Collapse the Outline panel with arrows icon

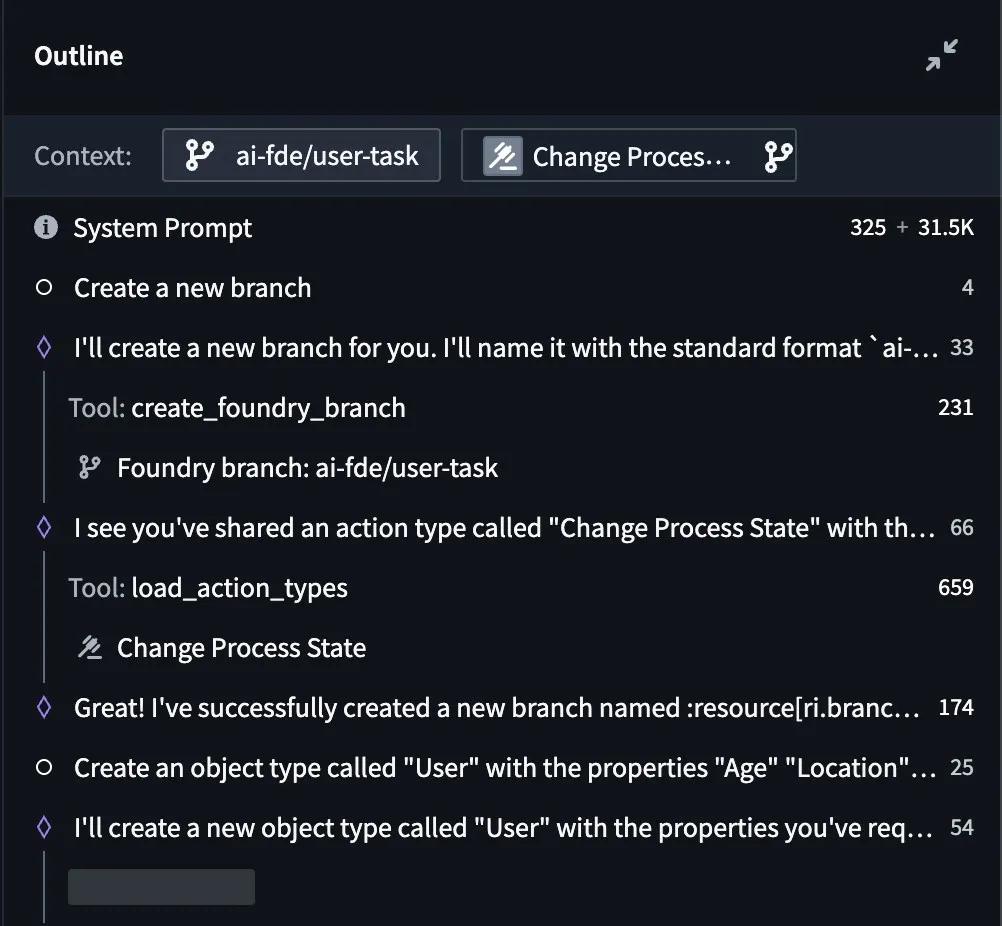[941, 55]
